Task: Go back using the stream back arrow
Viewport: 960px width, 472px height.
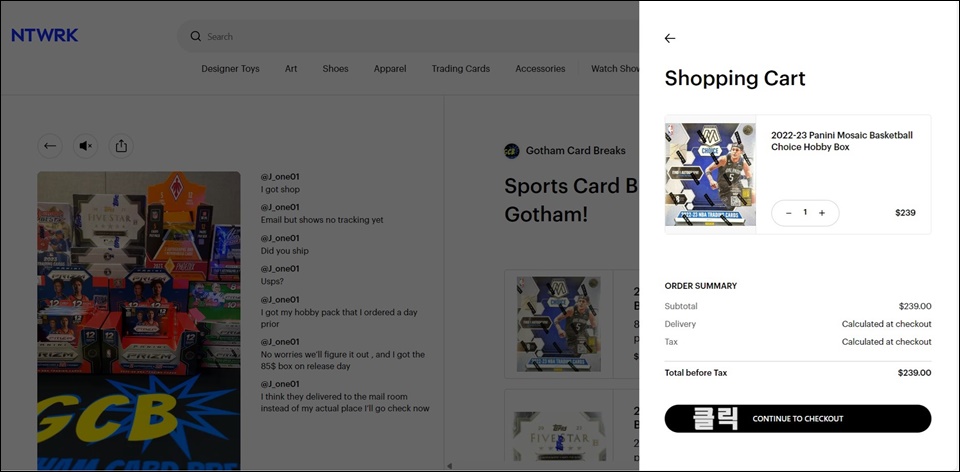Action: point(50,146)
